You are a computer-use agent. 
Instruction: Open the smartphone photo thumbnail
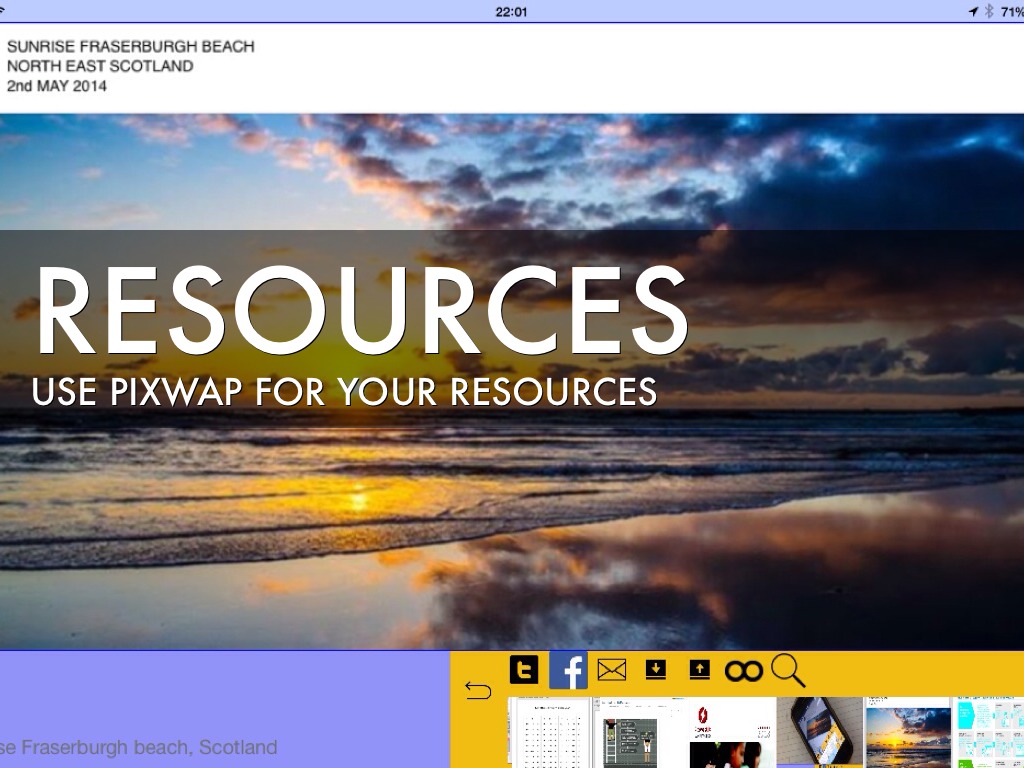(x=820, y=732)
